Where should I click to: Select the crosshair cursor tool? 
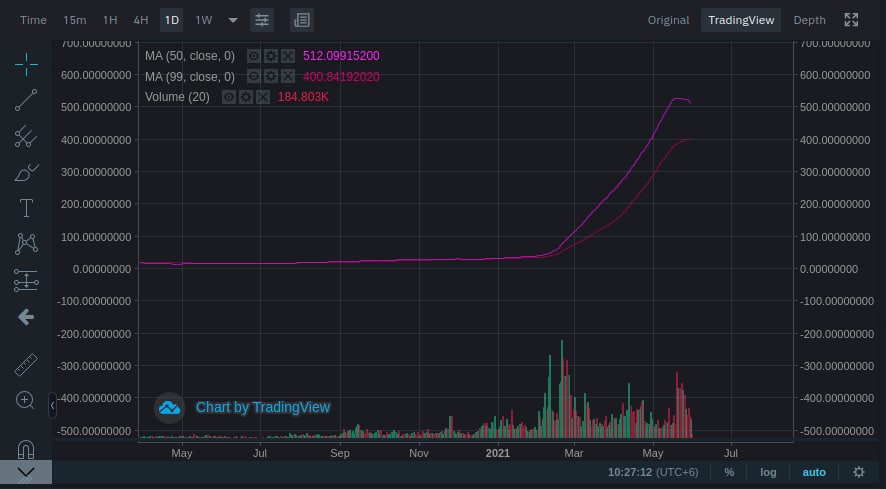click(26, 64)
